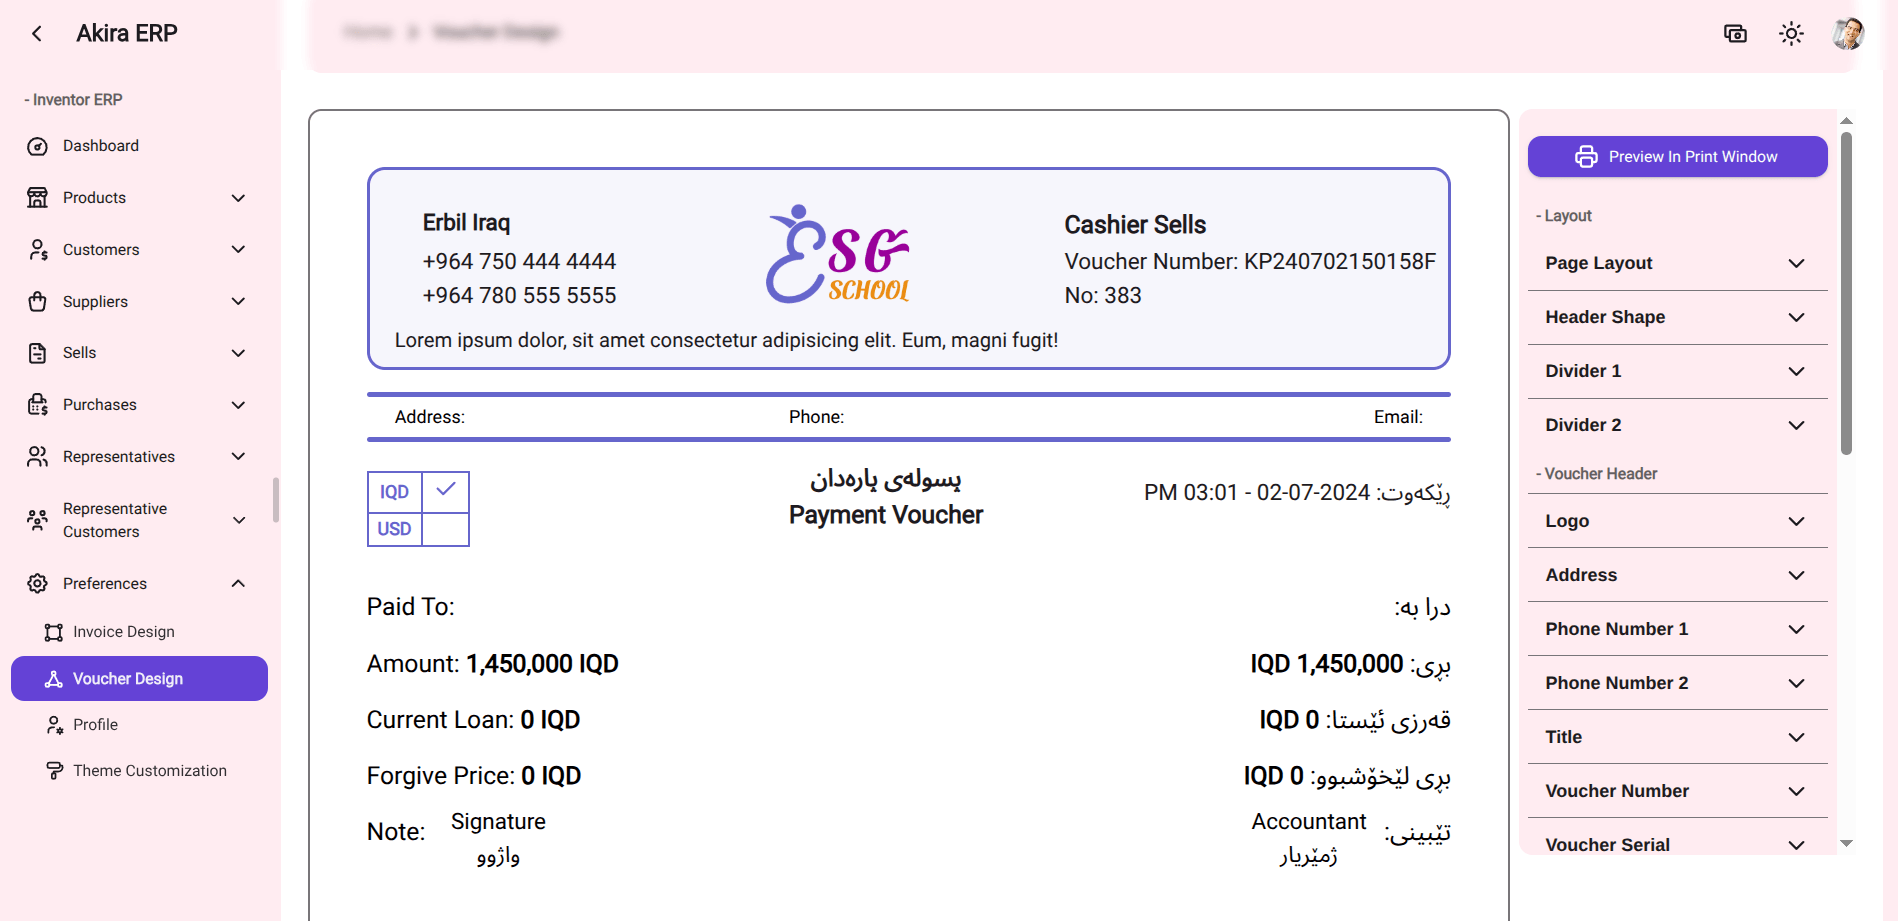Click the Suppliers bag icon
Image resolution: width=1898 pixels, height=921 pixels.
point(38,302)
